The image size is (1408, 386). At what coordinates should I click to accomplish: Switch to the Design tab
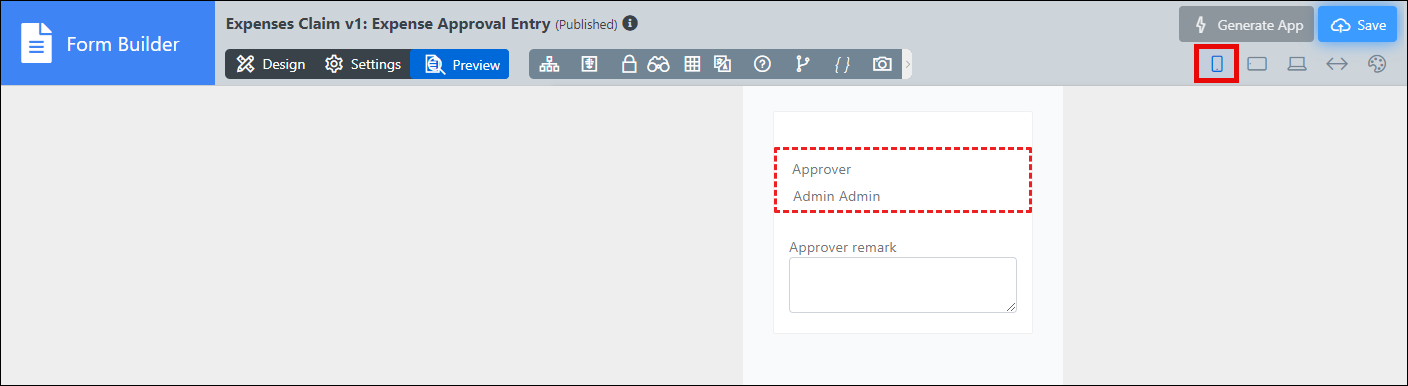(271, 64)
